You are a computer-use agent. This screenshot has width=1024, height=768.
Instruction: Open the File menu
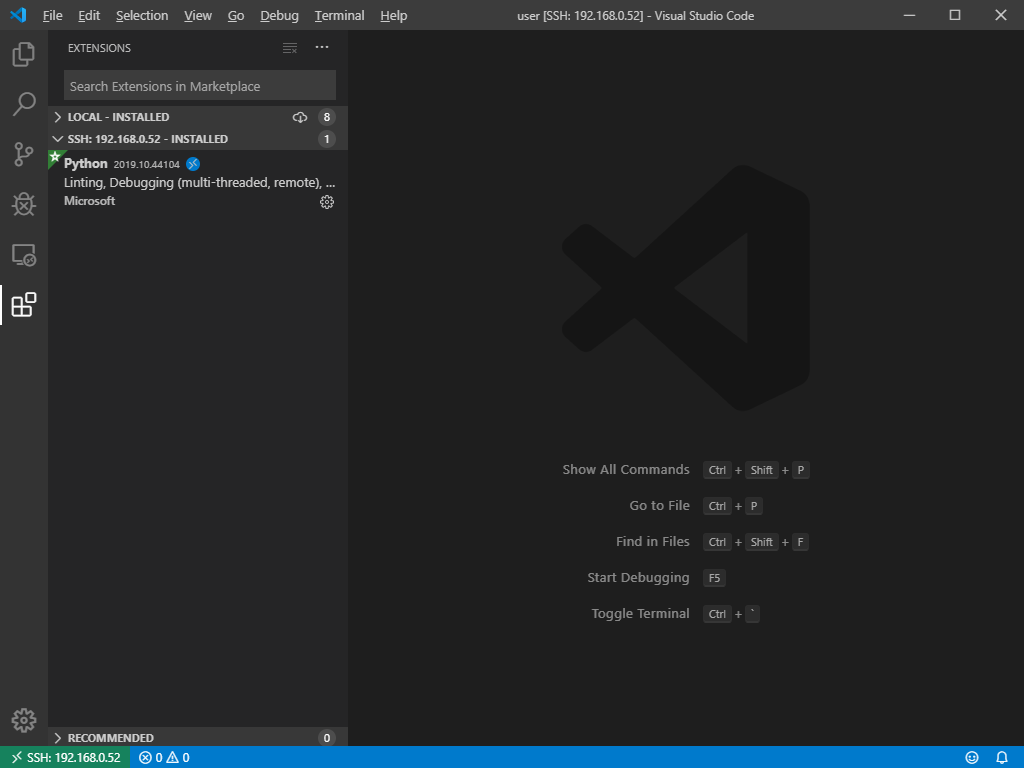point(52,16)
